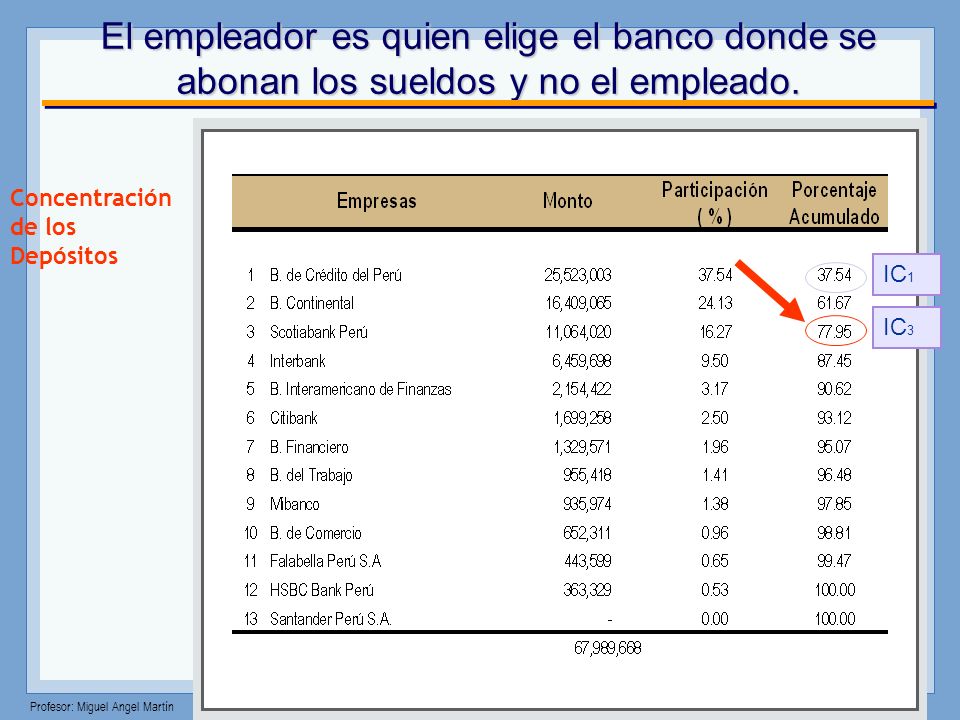Click the participation value 0.00
The image size is (960, 720).
click(714, 619)
